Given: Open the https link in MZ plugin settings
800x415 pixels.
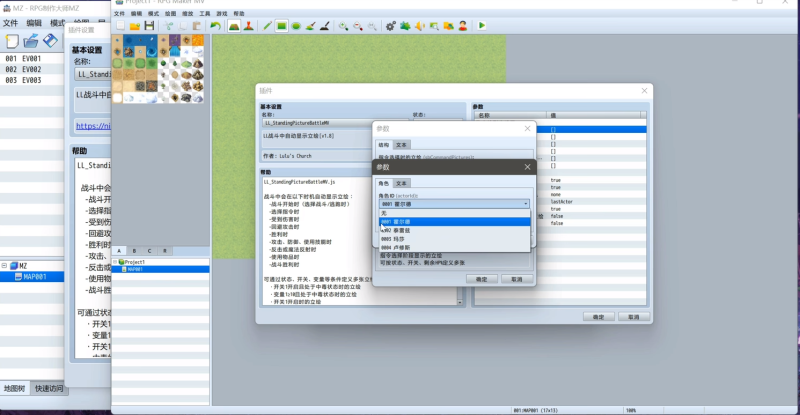Looking at the screenshot, I should coord(93,126).
